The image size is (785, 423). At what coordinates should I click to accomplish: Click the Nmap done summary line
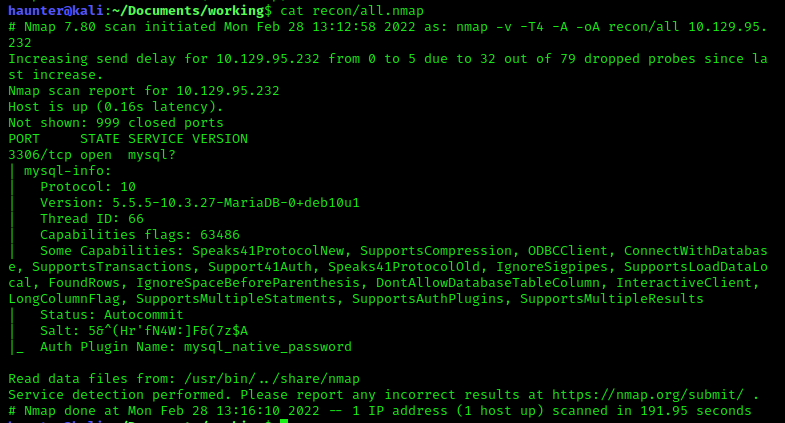click(x=380, y=410)
